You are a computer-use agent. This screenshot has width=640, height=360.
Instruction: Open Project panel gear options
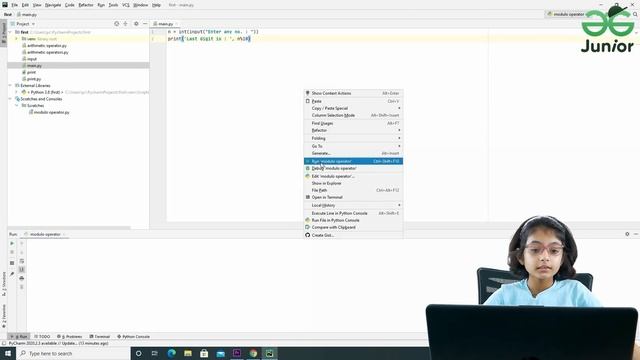(136, 24)
